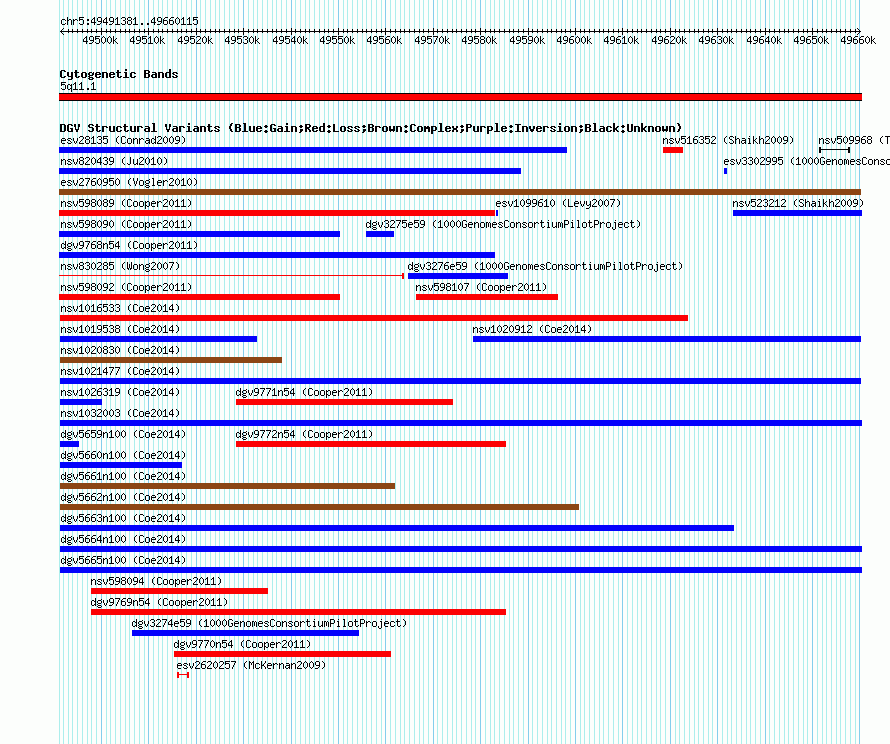The height and width of the screenshot is (744, 890).
Task: Click the dgv5662n100 (Coe2014) label
Action: tap(123, 497)
